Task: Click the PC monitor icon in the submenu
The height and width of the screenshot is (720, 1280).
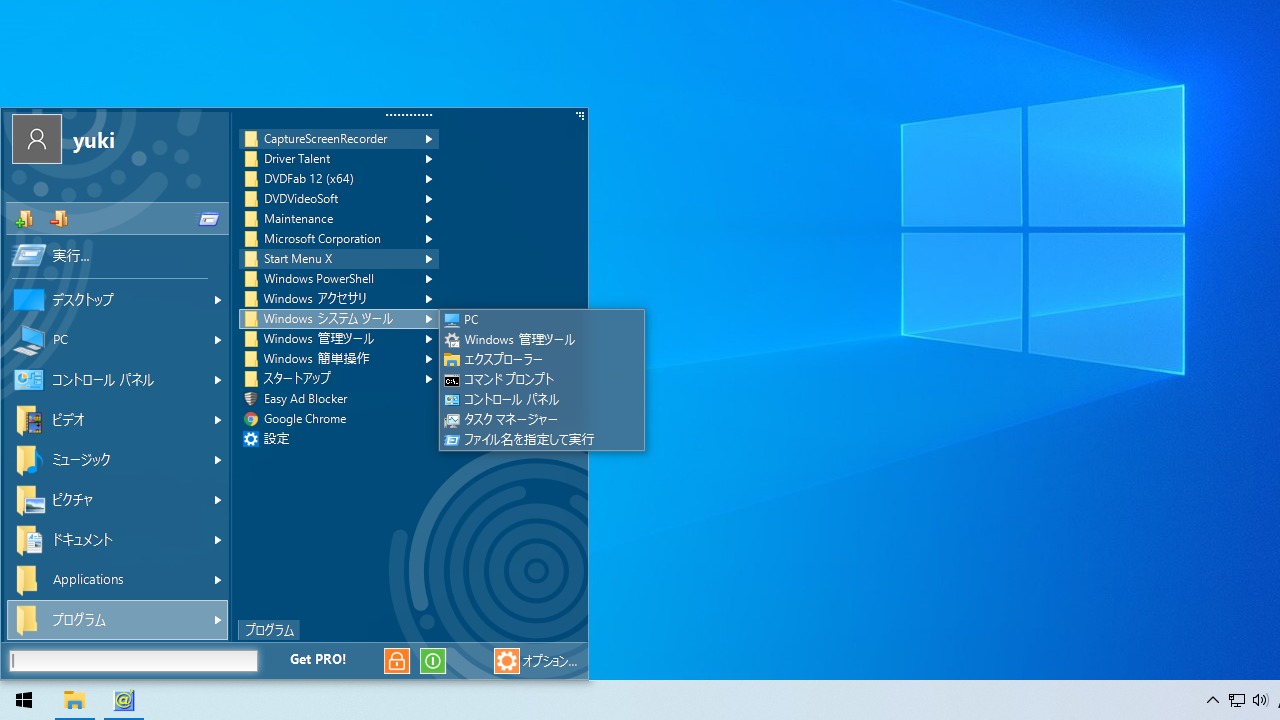Action: (452, 320)
